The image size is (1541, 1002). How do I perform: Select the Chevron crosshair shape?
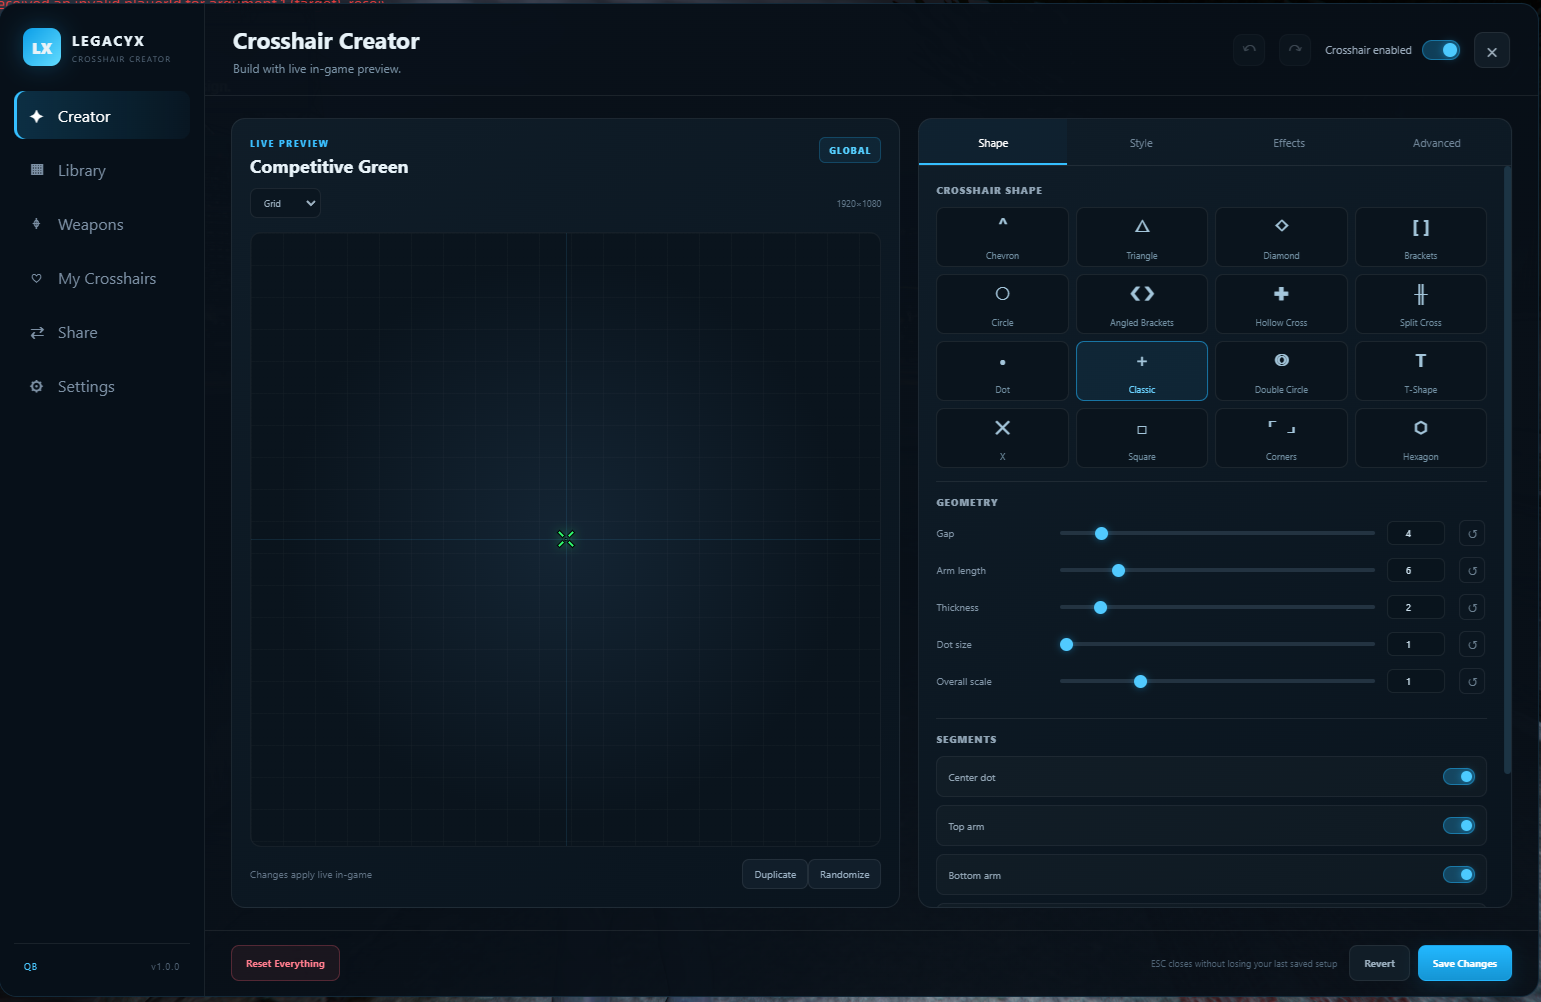(1002, 237)
